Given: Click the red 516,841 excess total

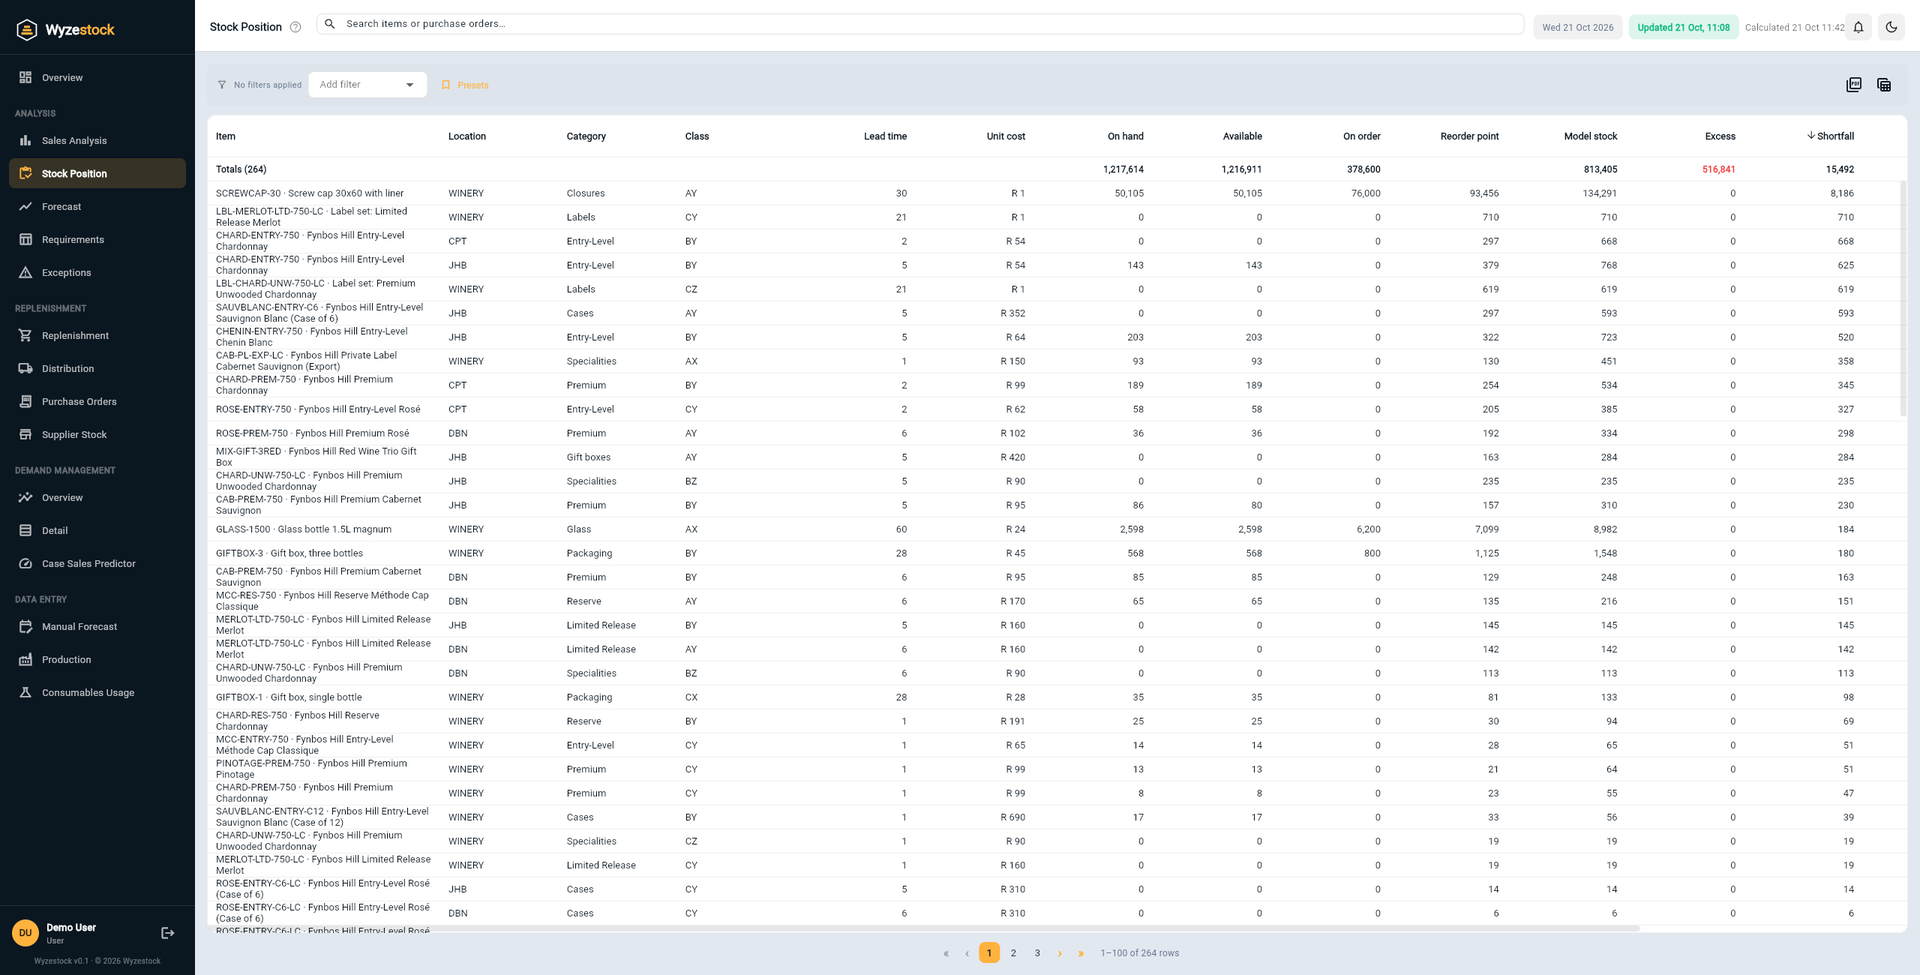Looking at the screenshot, I should (1718, 169).
